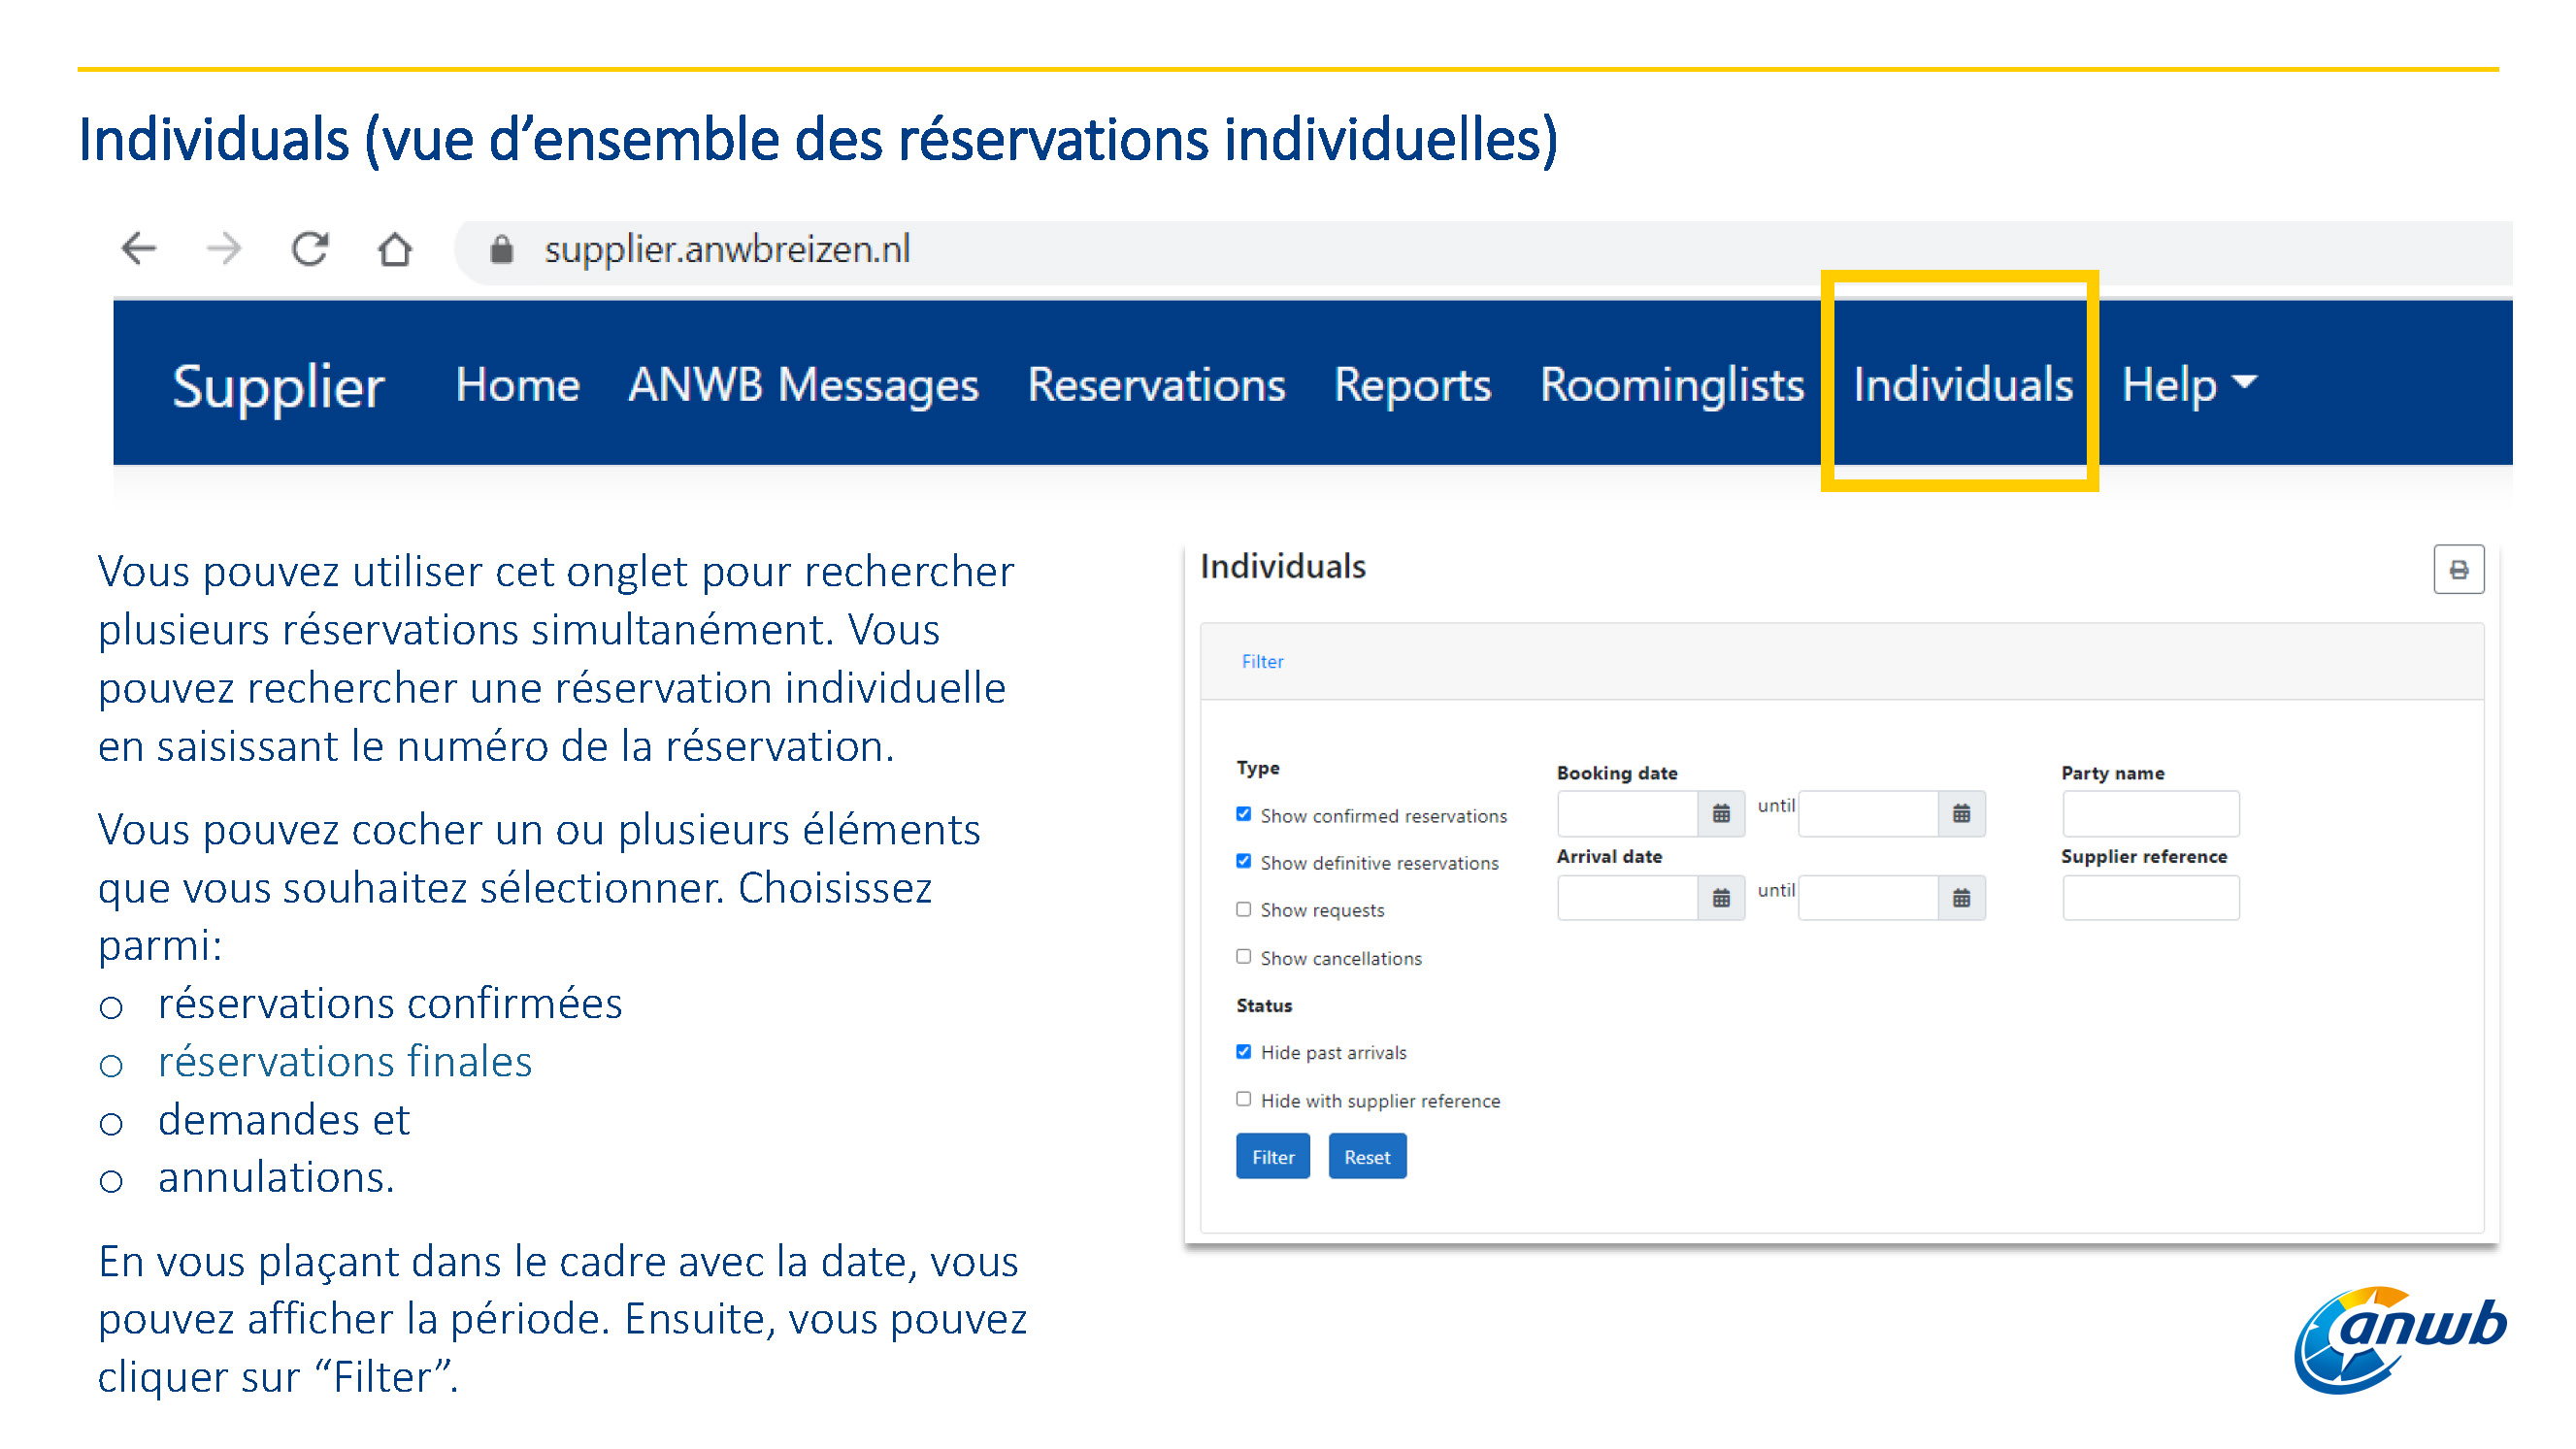2576x1449 pixels.
Task: Uncheck Show confirmed reservations
Action: click(x=1244, y=814)
